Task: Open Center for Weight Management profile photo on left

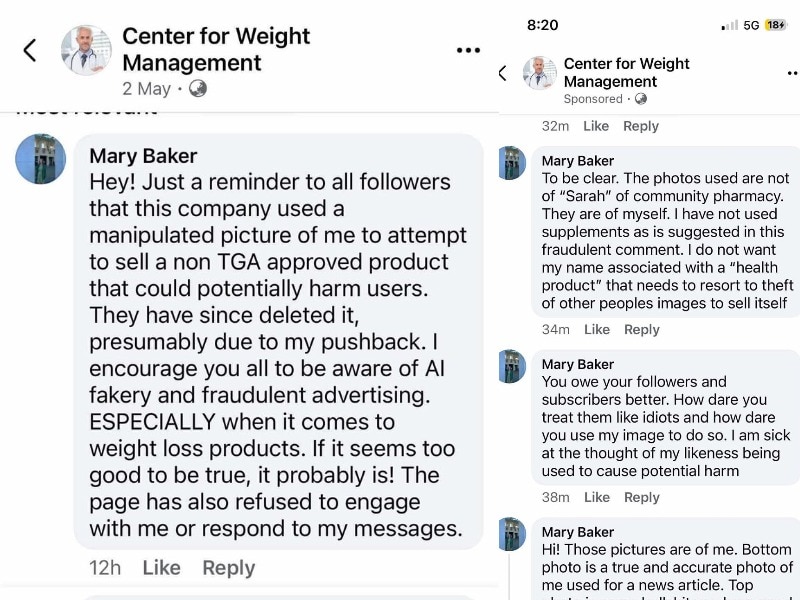Action: [86, 50]
